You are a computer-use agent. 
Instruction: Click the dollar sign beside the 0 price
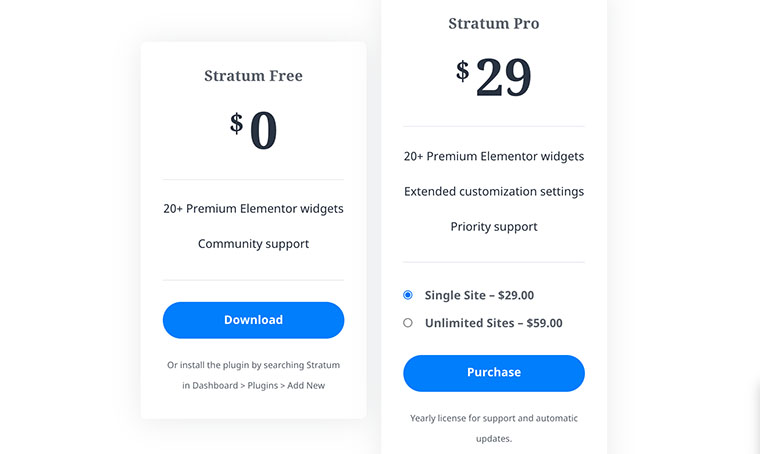(237, 122)
